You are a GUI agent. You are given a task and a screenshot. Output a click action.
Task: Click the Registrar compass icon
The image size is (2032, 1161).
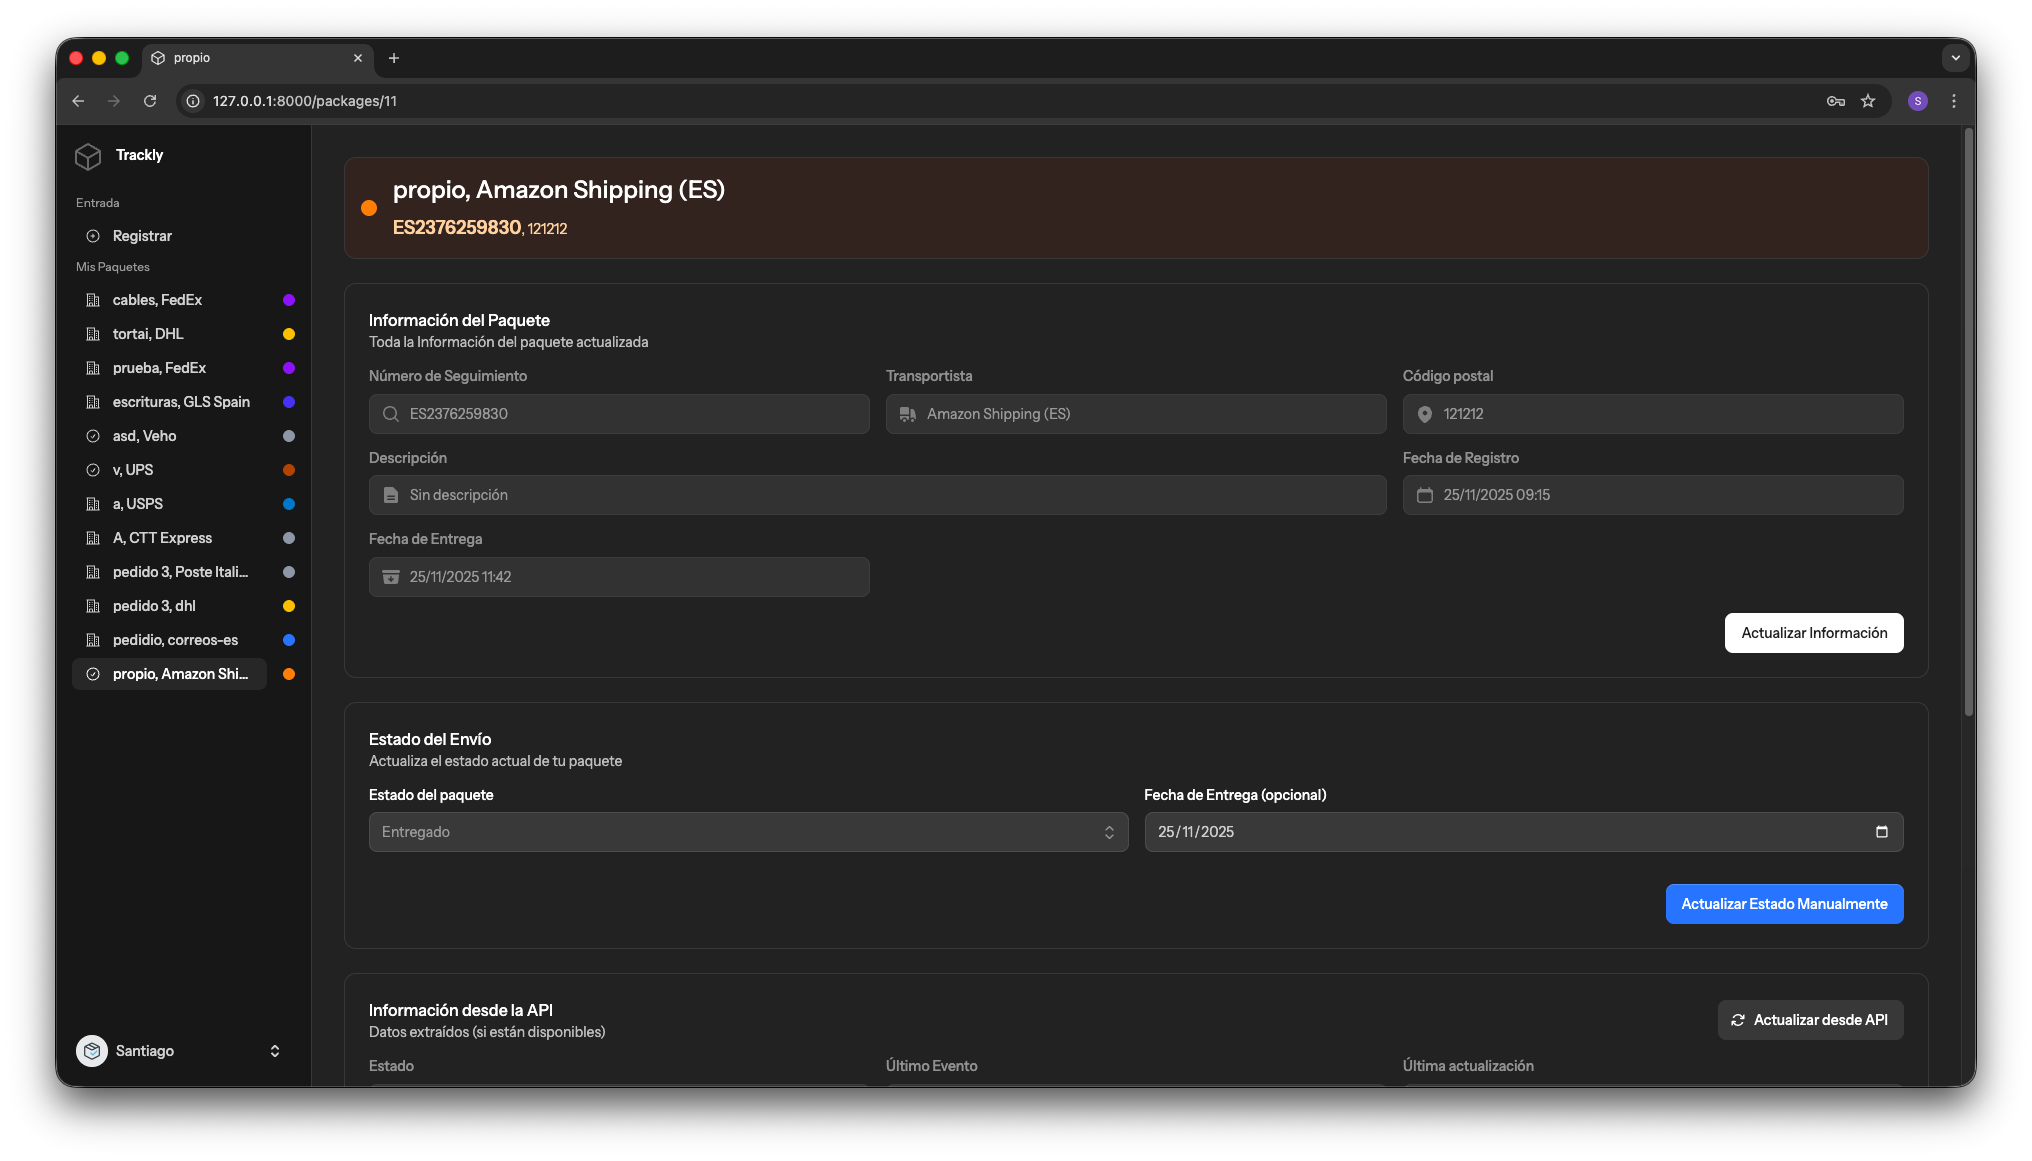pos(94,236)
